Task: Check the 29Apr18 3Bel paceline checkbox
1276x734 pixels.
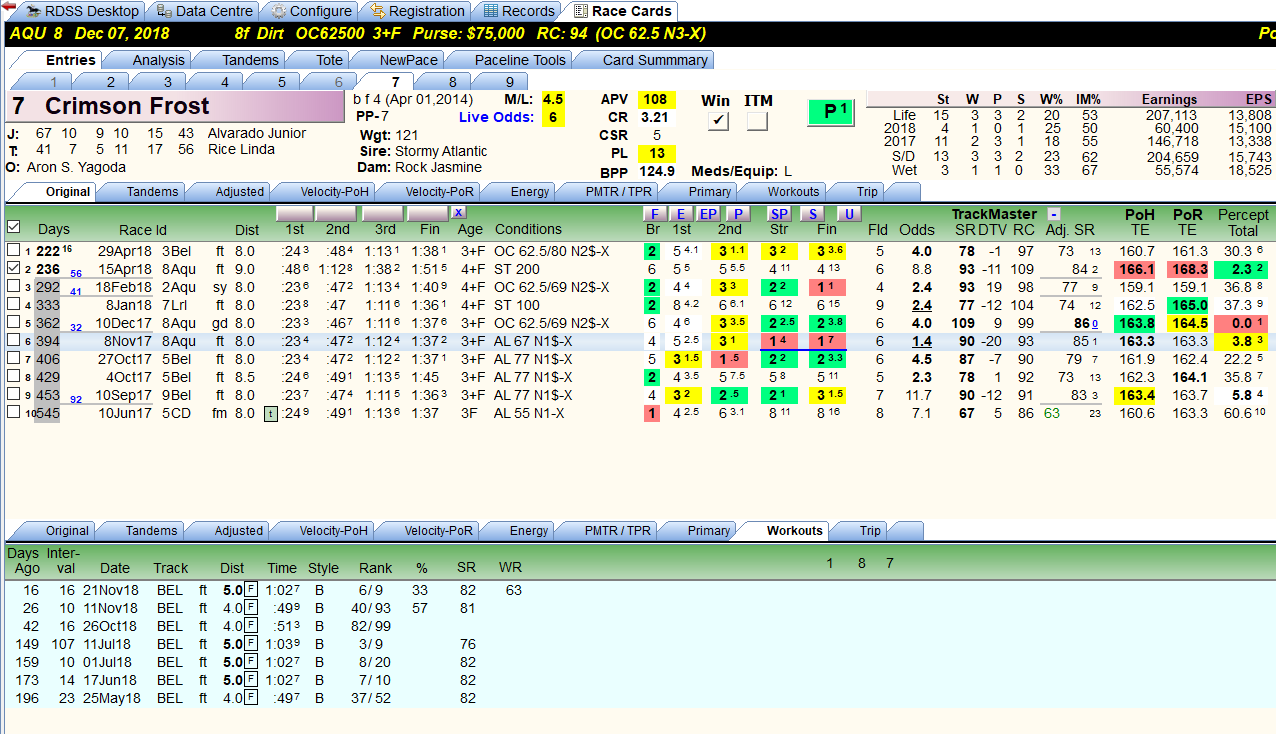Action: (14, 251)
